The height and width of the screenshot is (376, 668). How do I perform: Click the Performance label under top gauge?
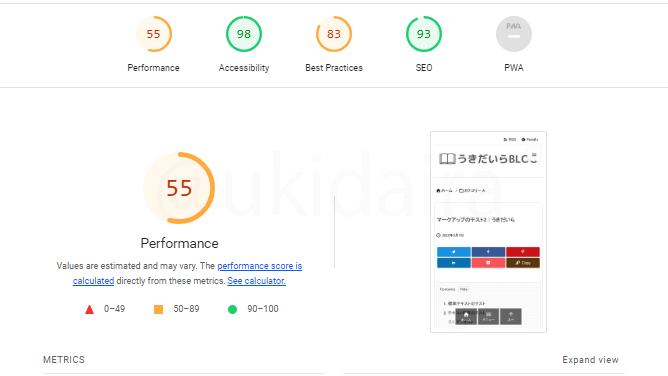(x=153, y=68)
